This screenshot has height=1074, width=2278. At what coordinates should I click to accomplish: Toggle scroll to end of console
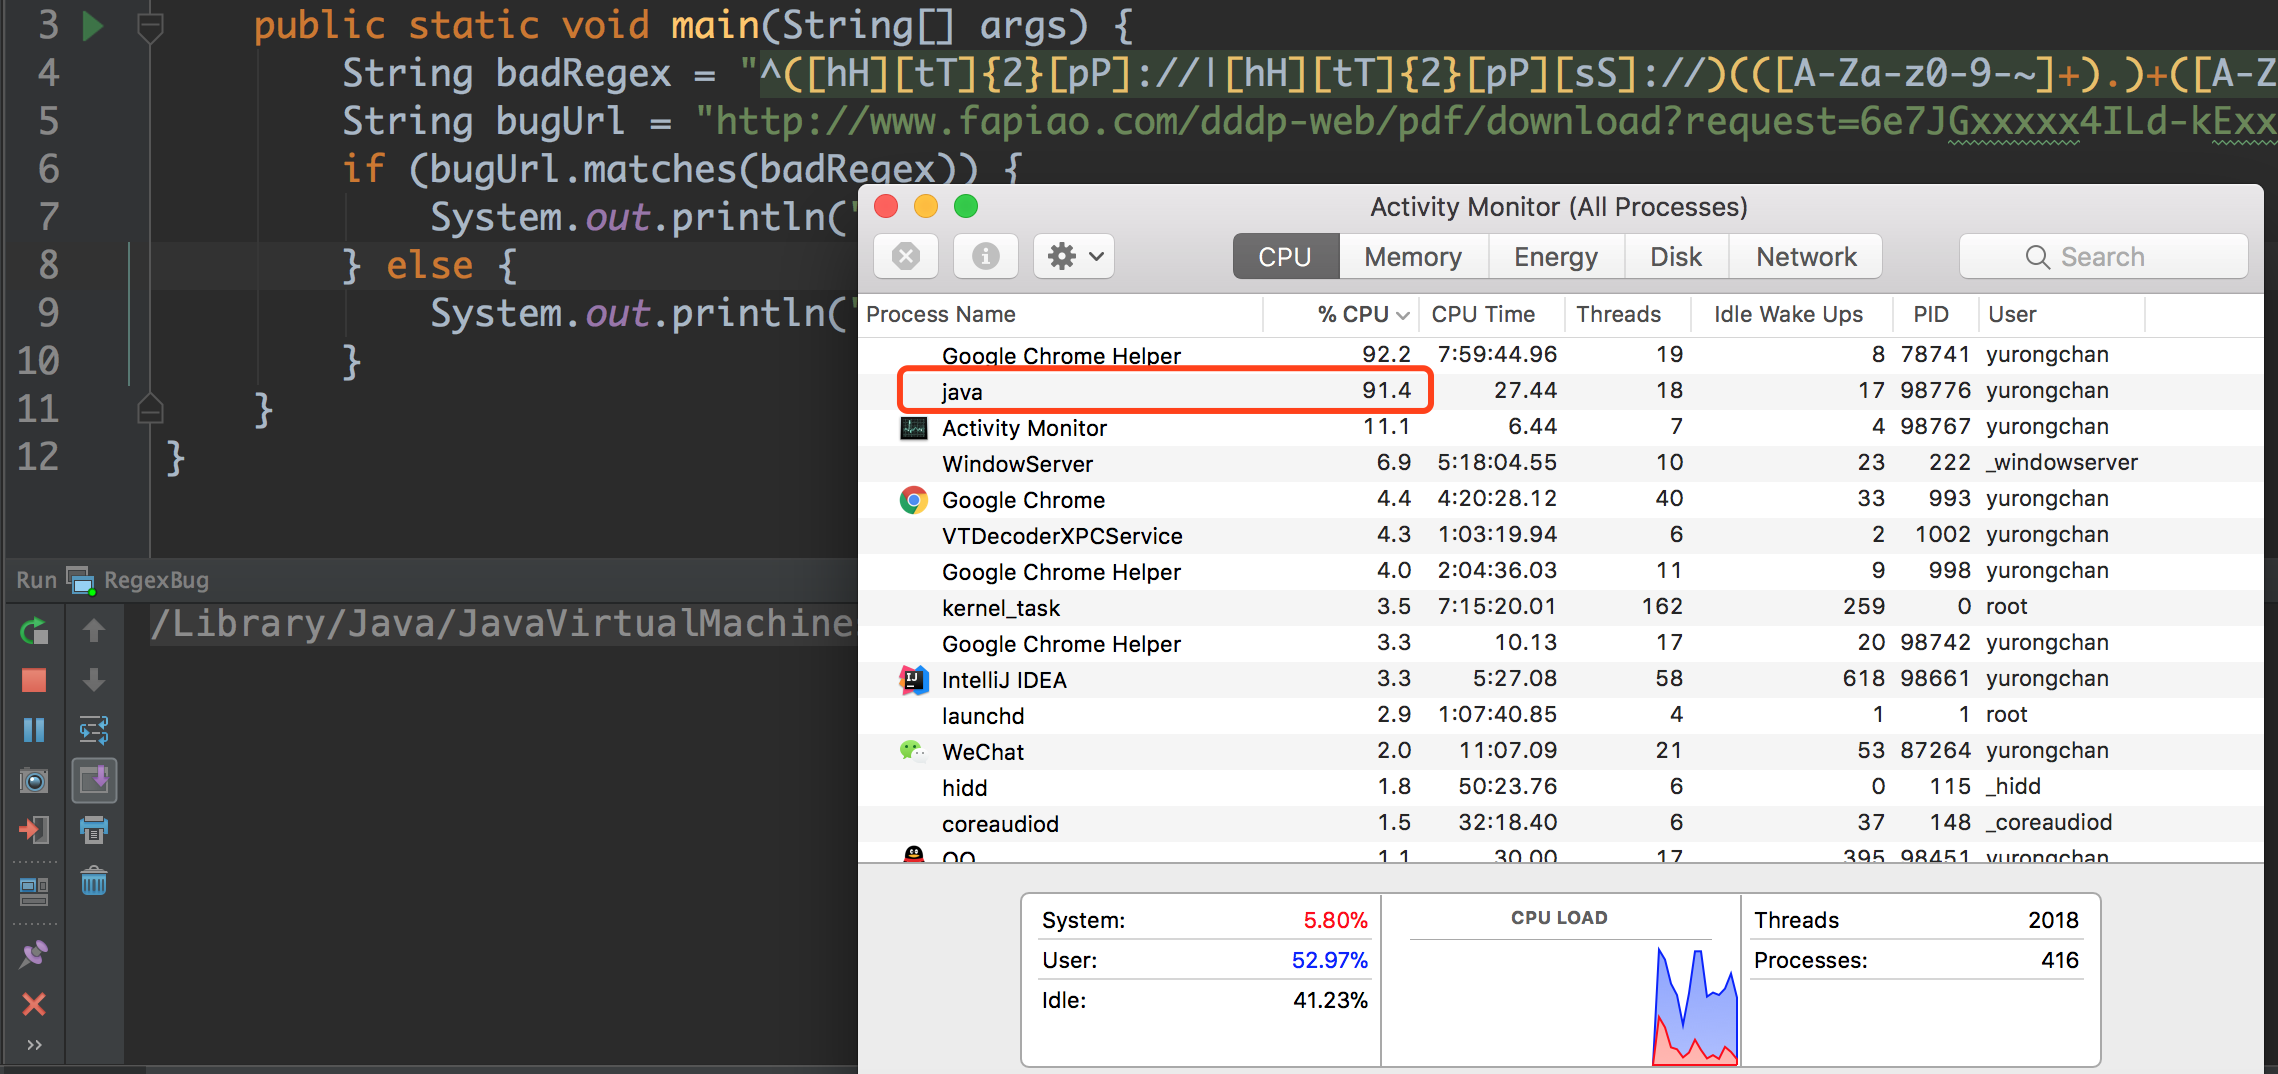point(94,781)
